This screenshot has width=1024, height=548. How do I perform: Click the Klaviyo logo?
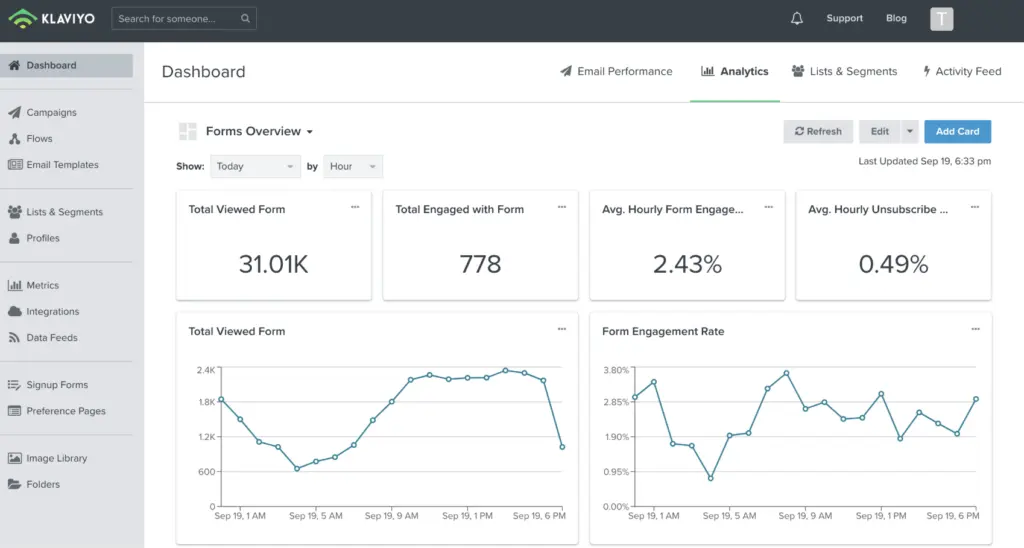51,18
